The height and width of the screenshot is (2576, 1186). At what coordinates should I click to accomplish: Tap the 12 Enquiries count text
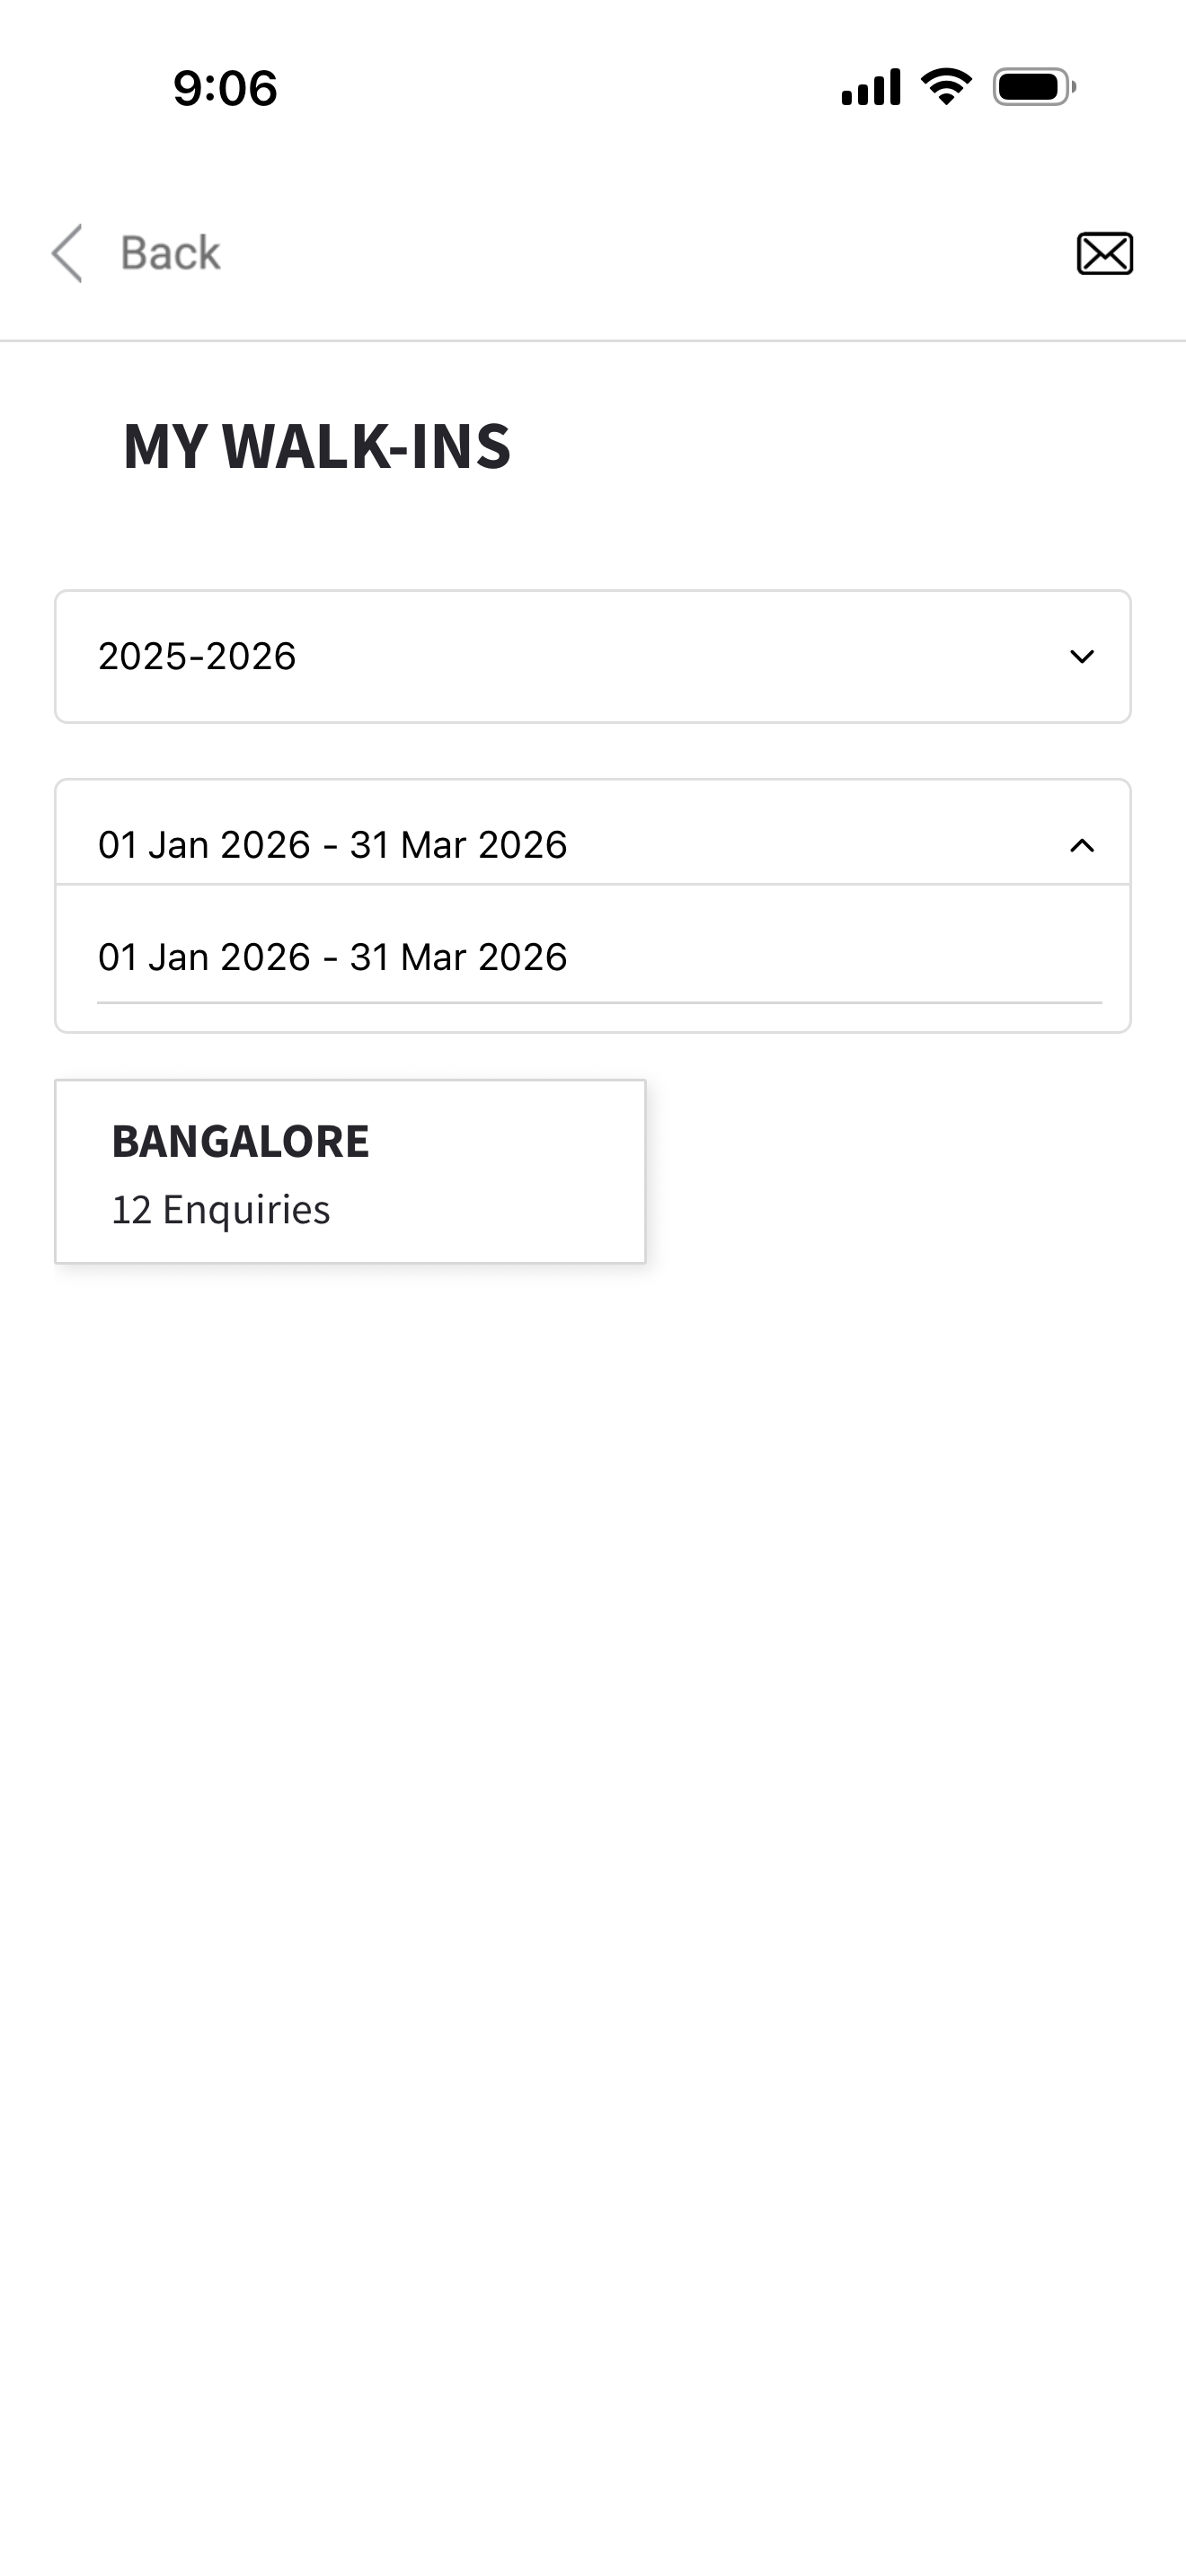[x=221, y=1210]
